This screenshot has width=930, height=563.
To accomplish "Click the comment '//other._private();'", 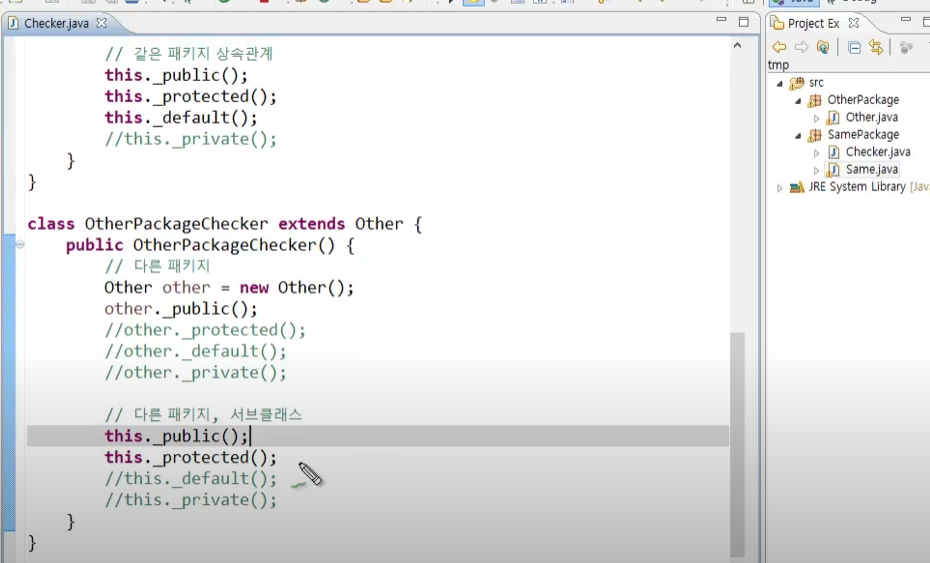I will pos(195,373).
